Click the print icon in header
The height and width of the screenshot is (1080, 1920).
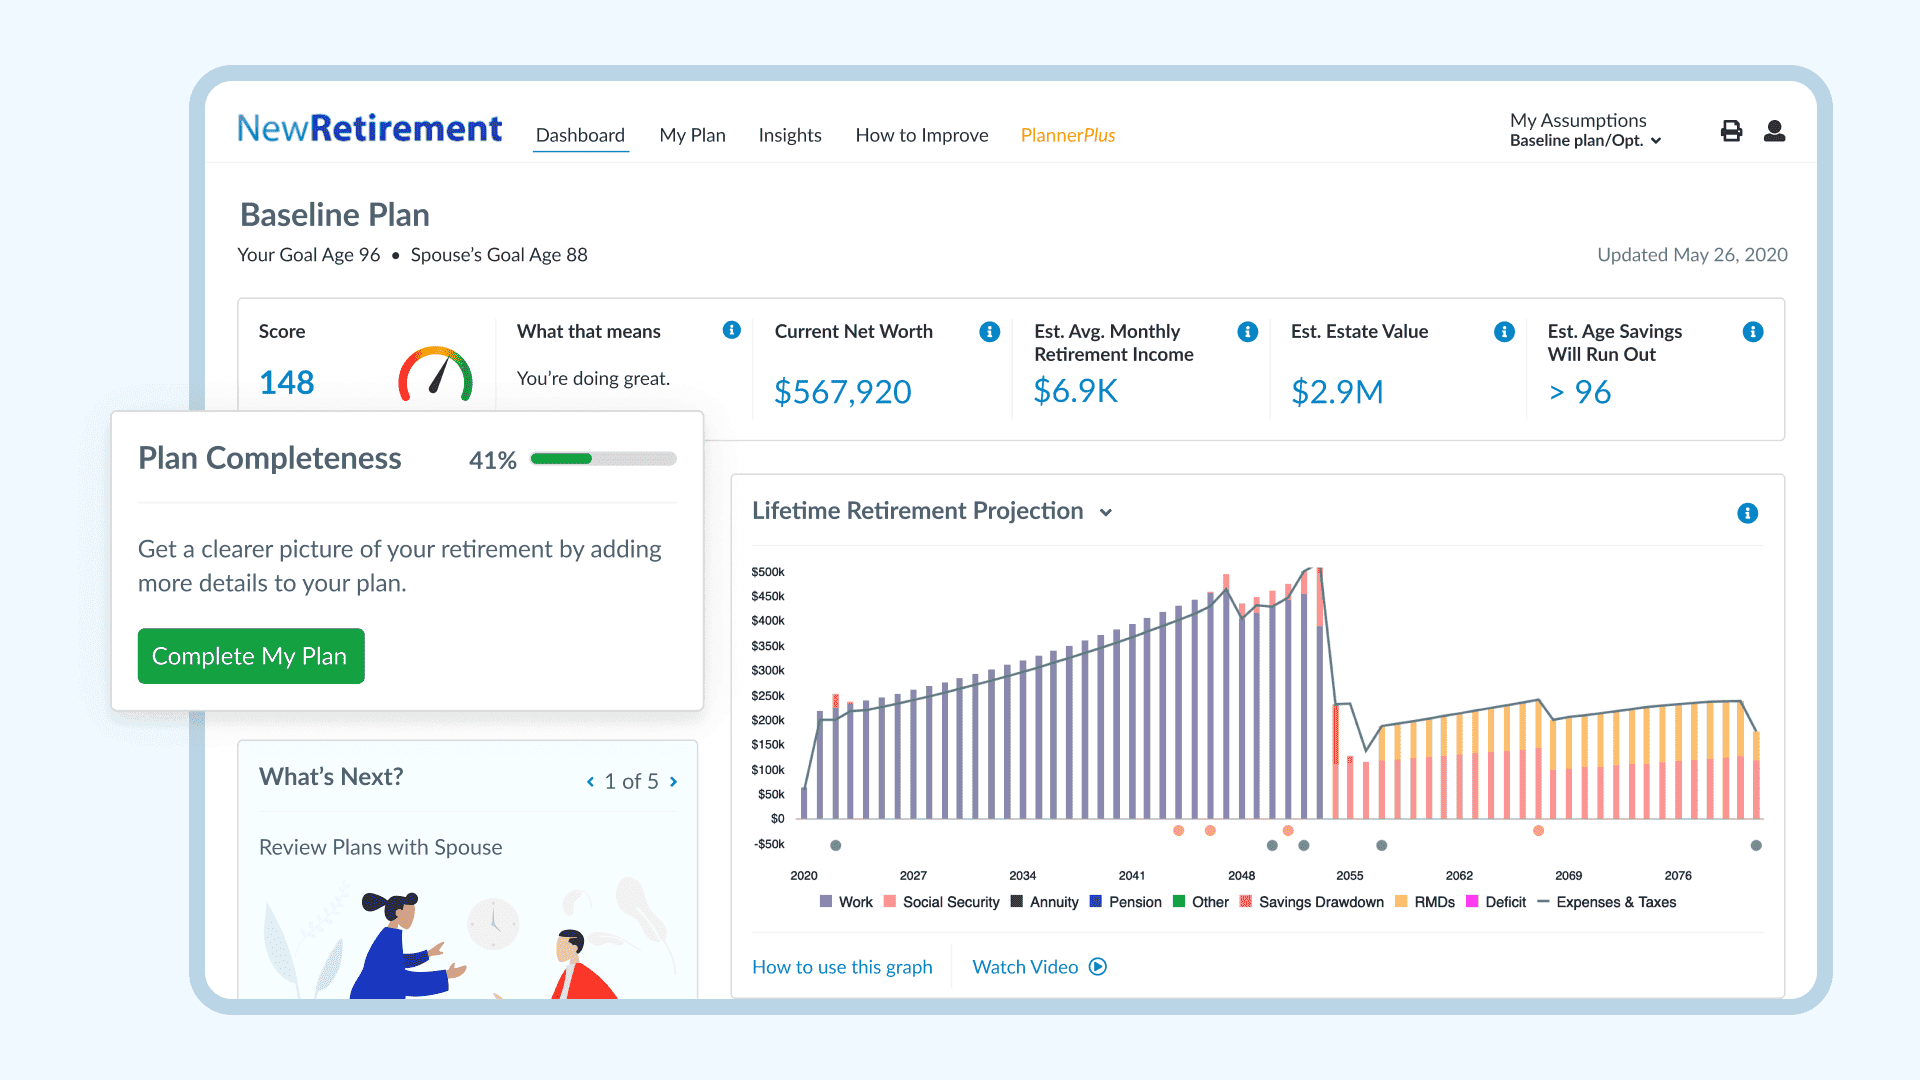(1731, 131)
